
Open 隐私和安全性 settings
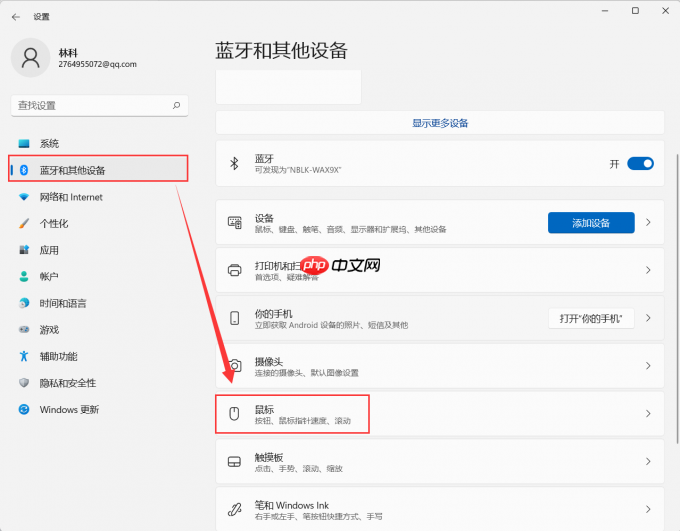coord(98,383)
